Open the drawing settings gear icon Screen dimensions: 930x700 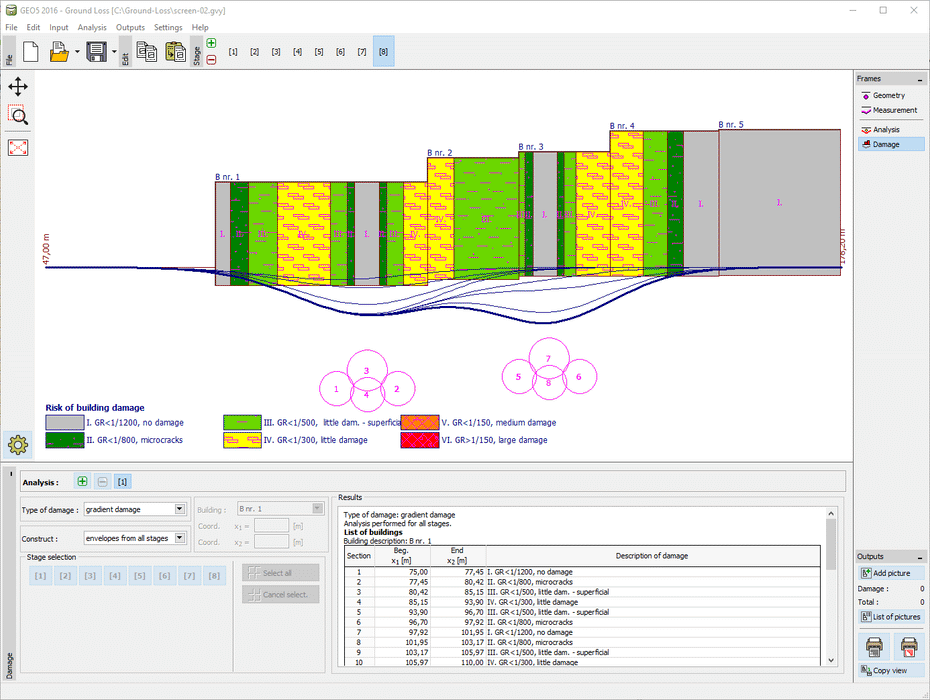click(18, 445)
